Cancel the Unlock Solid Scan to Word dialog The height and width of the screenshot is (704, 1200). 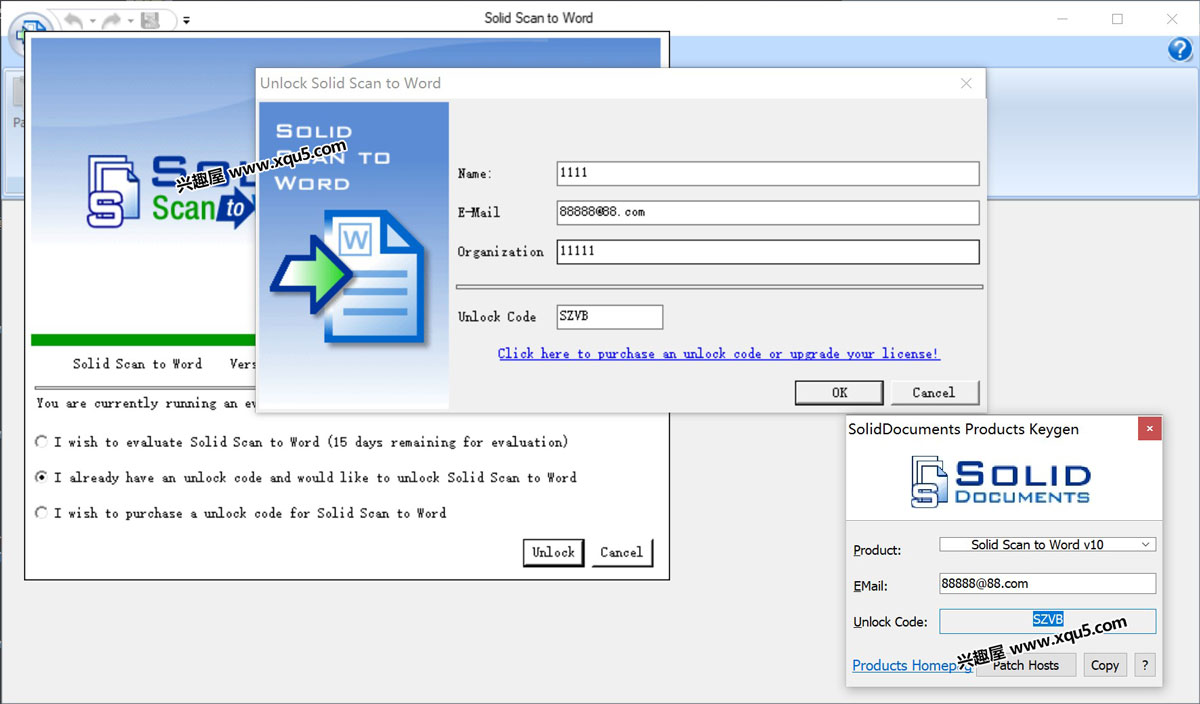point(934,393)
